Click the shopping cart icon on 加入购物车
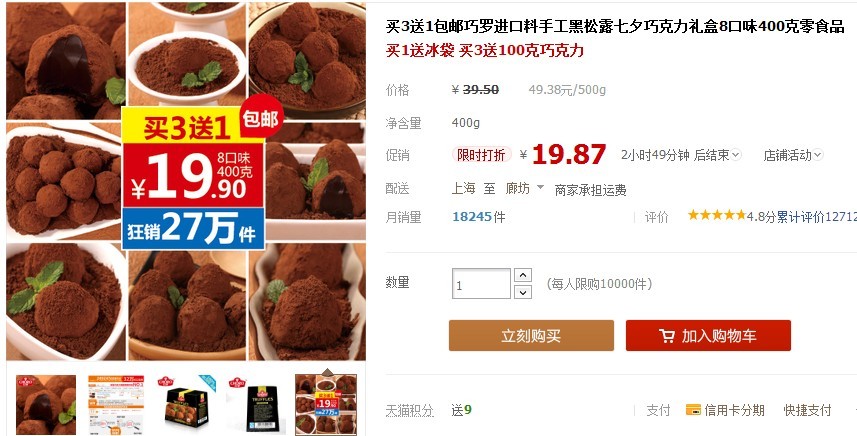The width and height of the screenshot is (857, 436). pos(666,335)
